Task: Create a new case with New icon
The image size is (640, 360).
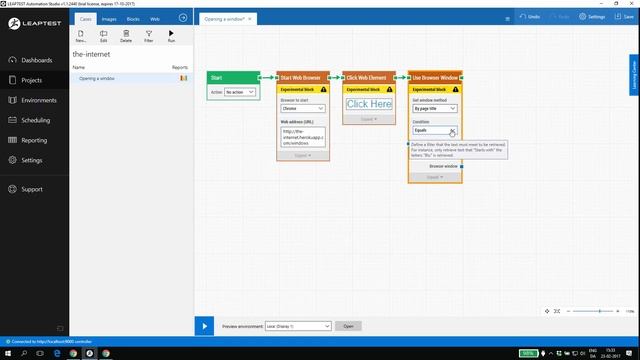Action: [x=81, y=36]
